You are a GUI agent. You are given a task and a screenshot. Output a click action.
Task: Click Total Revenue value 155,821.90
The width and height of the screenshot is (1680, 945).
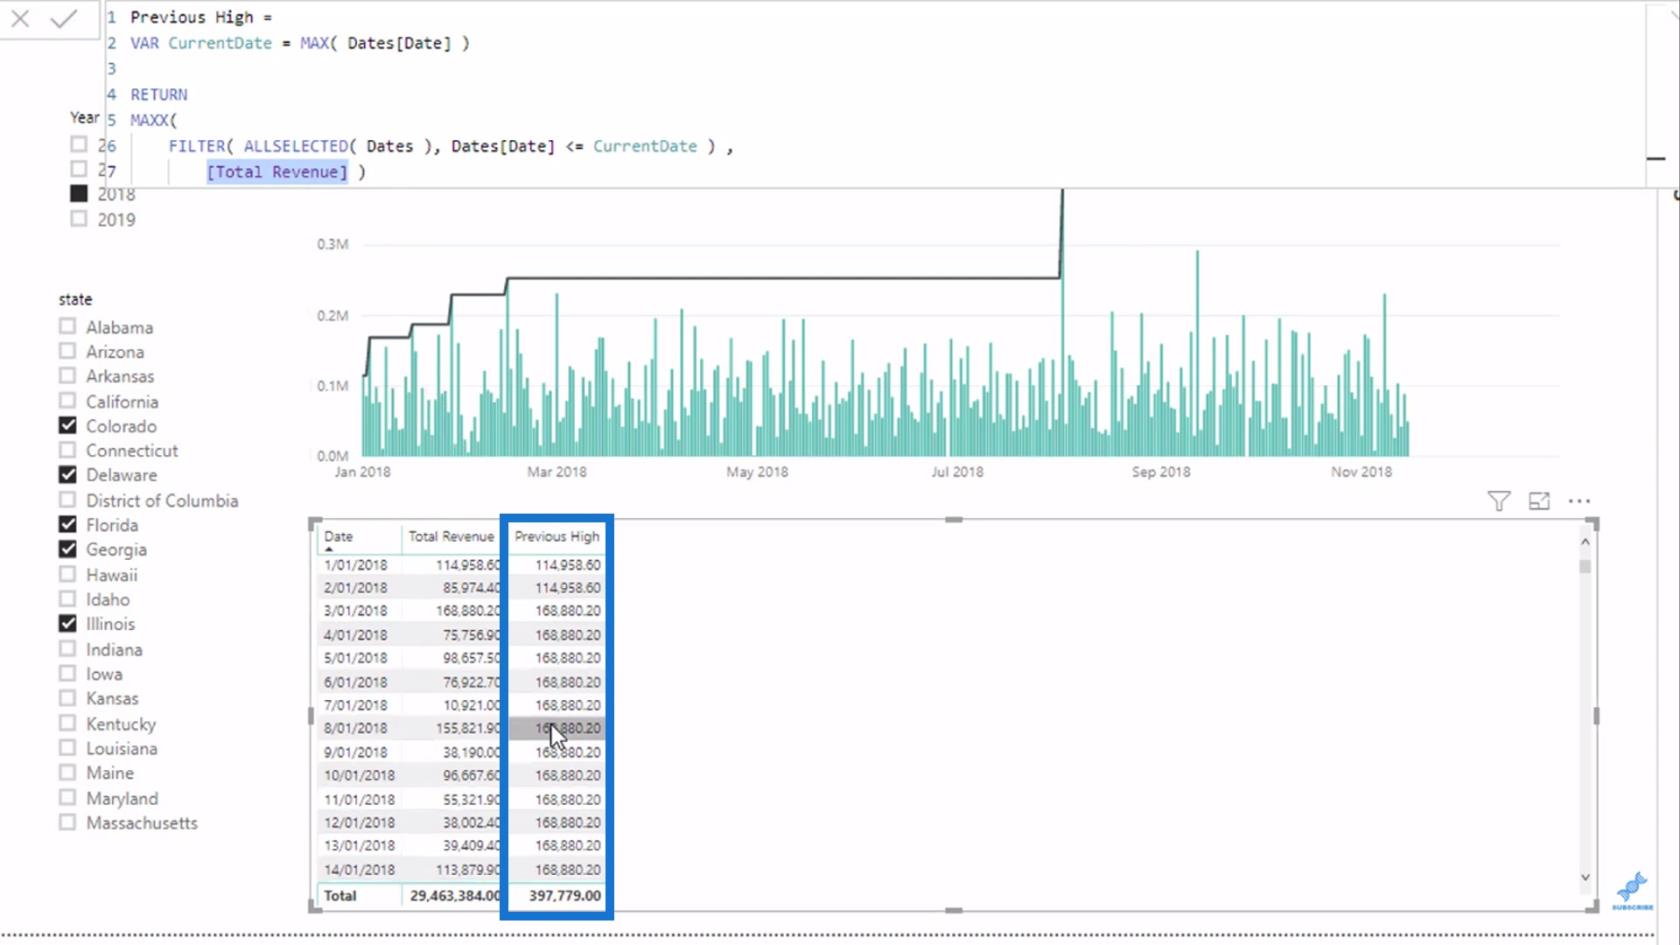click(x=468, y=728)
